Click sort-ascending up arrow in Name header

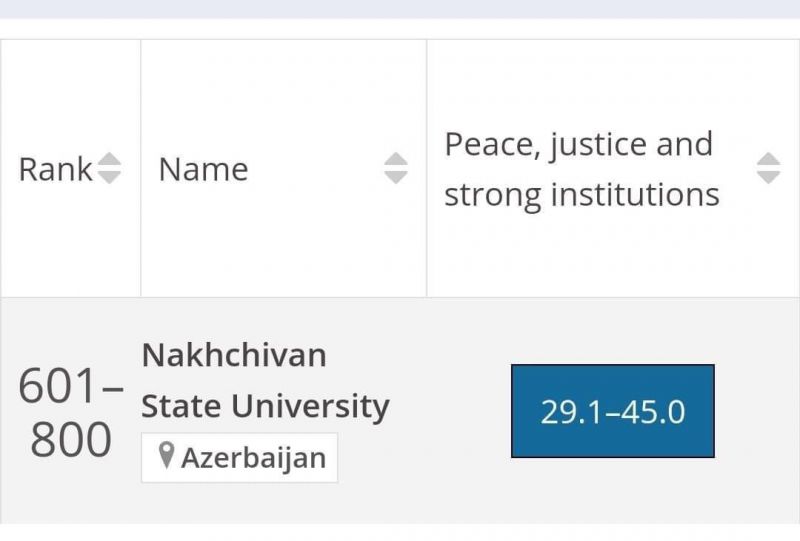pyautogui.click(x=396, y=159)
